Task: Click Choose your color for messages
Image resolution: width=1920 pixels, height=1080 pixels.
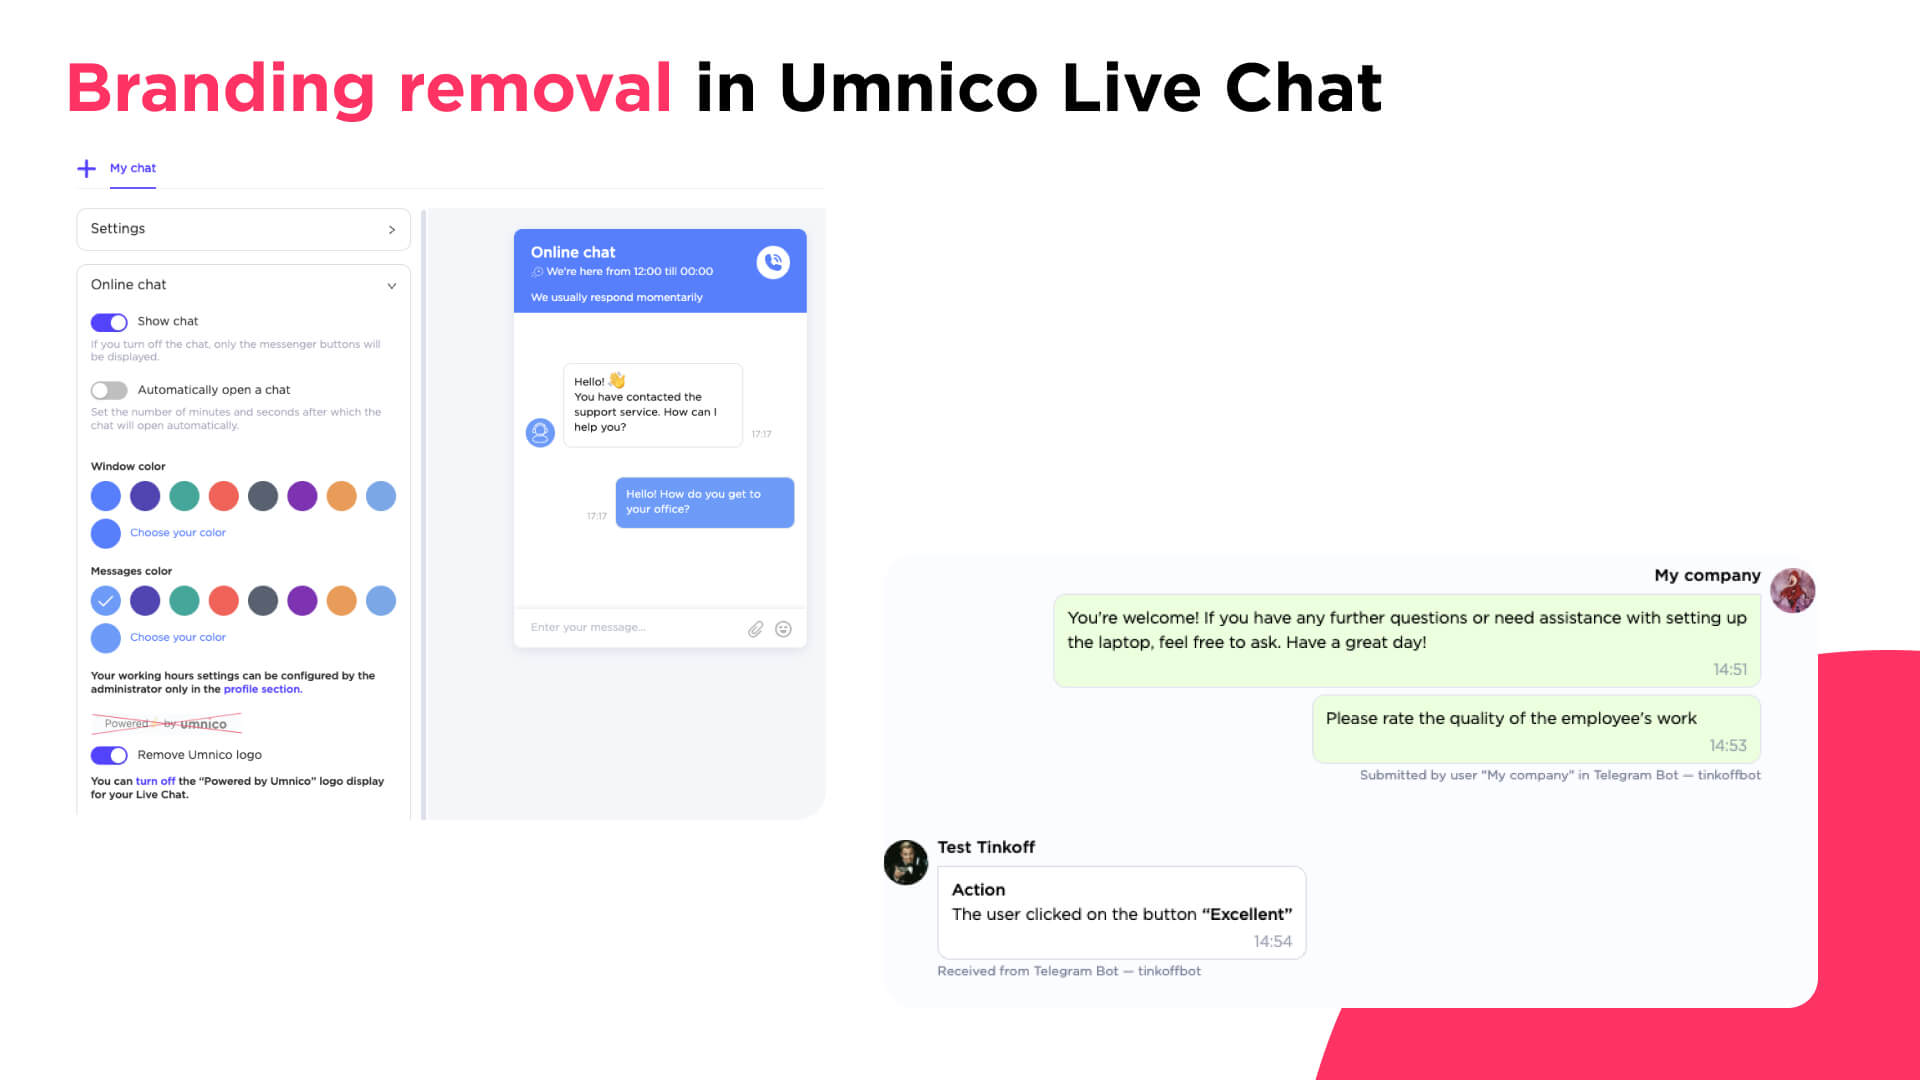Action: pos(177,637)
